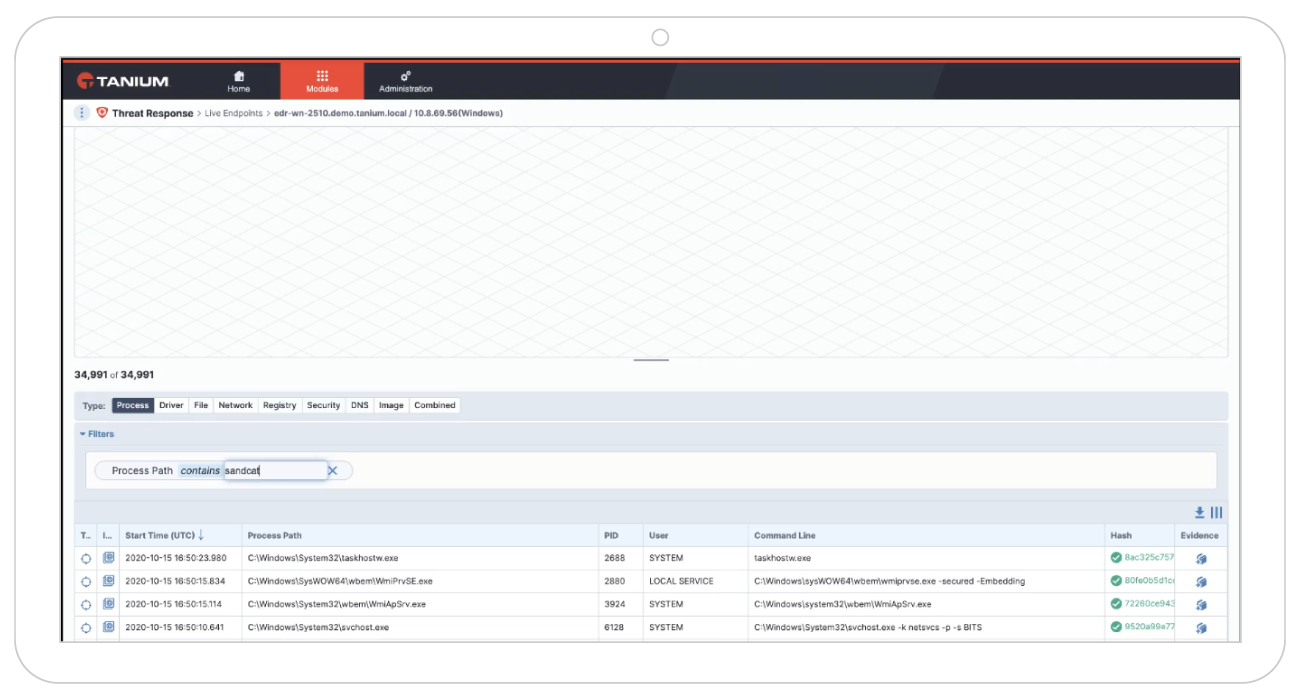This screenshot has width=1300, height=700.
Task: Sort by Process Path column
Action: point(420,535)
